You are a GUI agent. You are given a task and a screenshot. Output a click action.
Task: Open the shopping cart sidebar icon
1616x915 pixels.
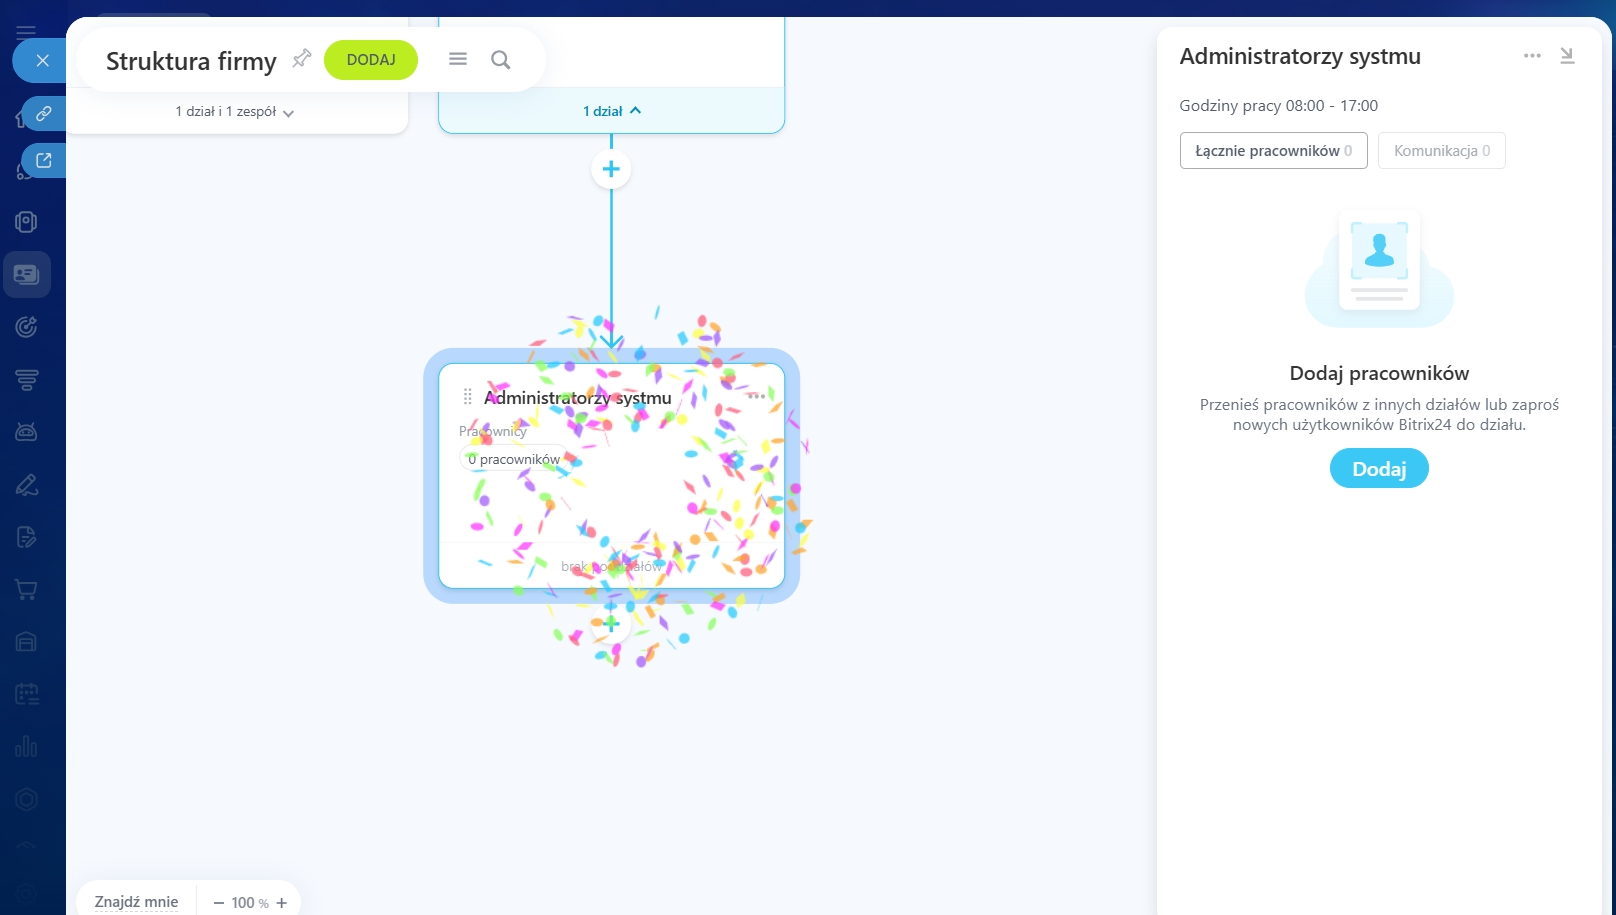pos(27,590)
